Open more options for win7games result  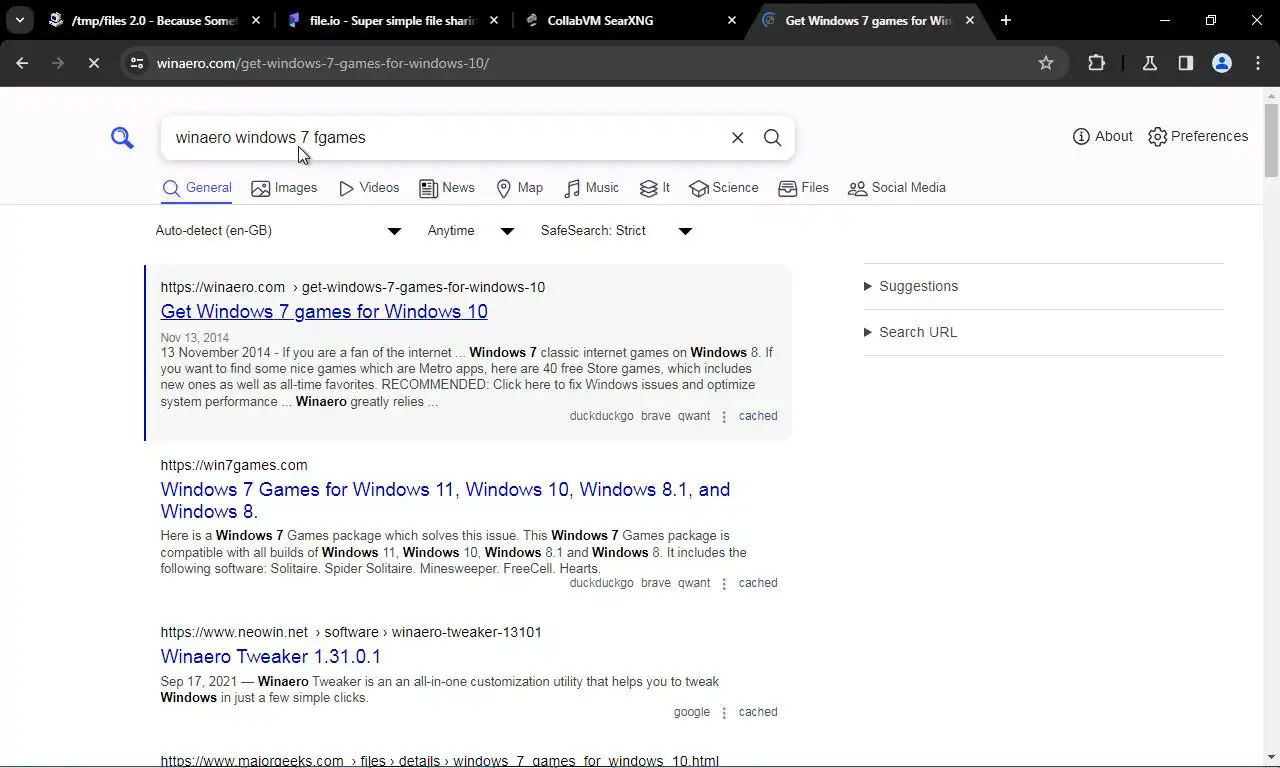click(x=724, y=584)
